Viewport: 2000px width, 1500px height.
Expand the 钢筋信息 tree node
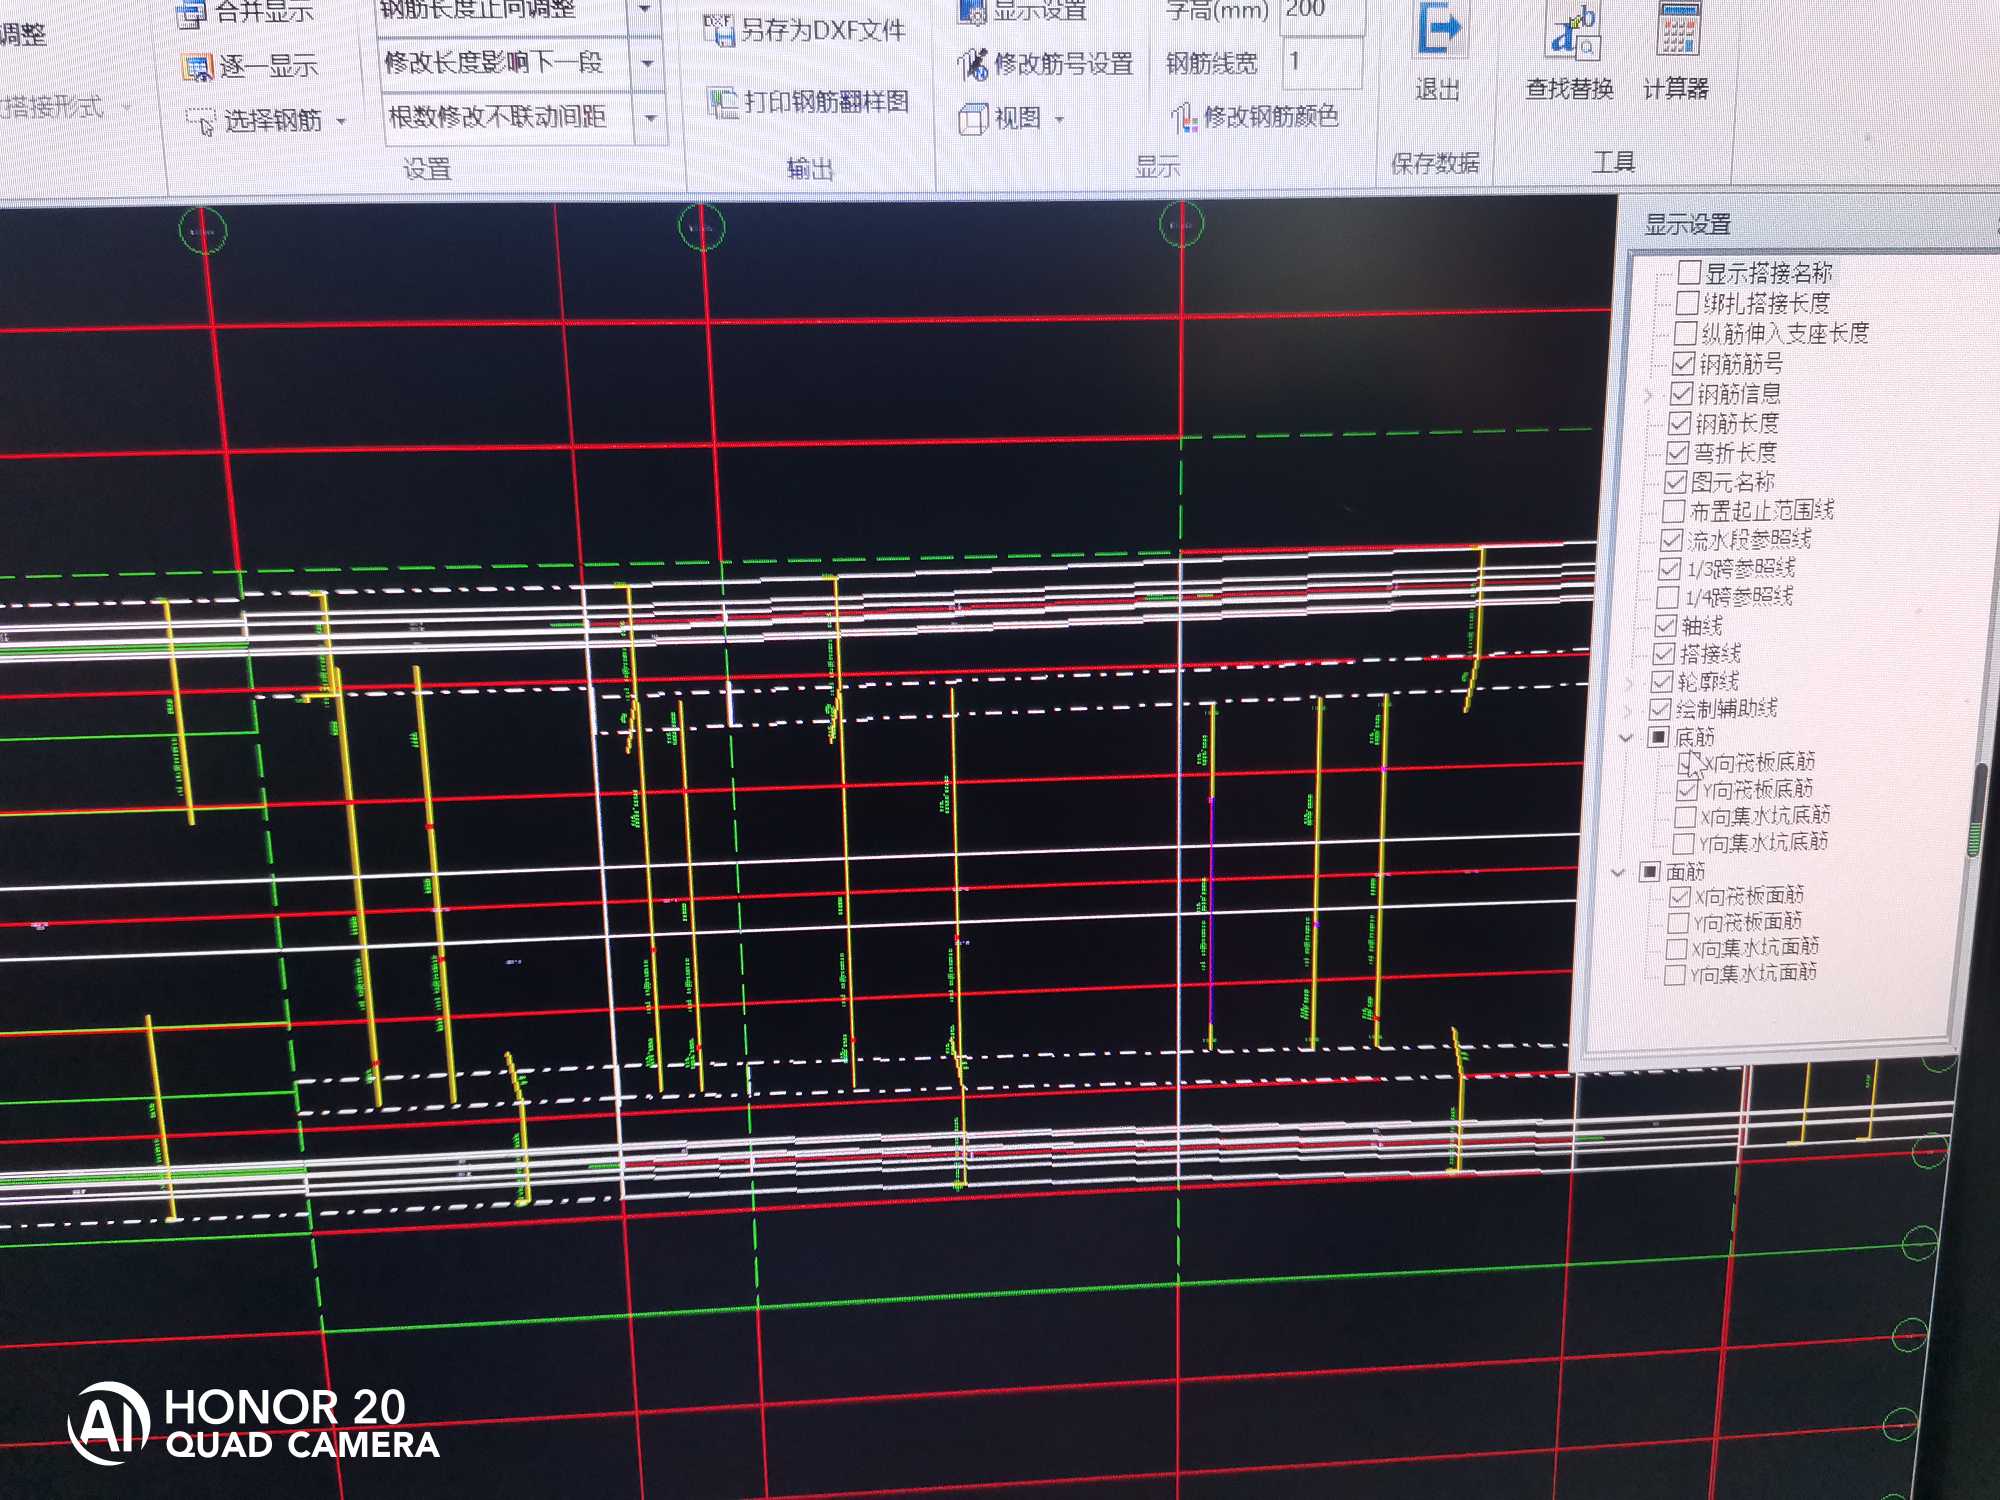pos(1648,396)
